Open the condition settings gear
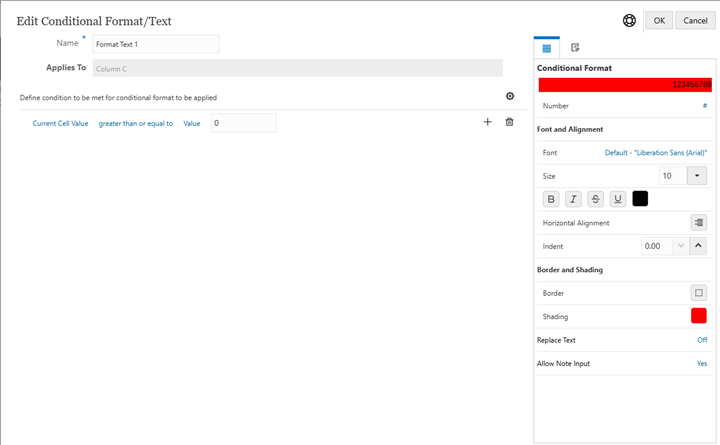 click(510, 96)
